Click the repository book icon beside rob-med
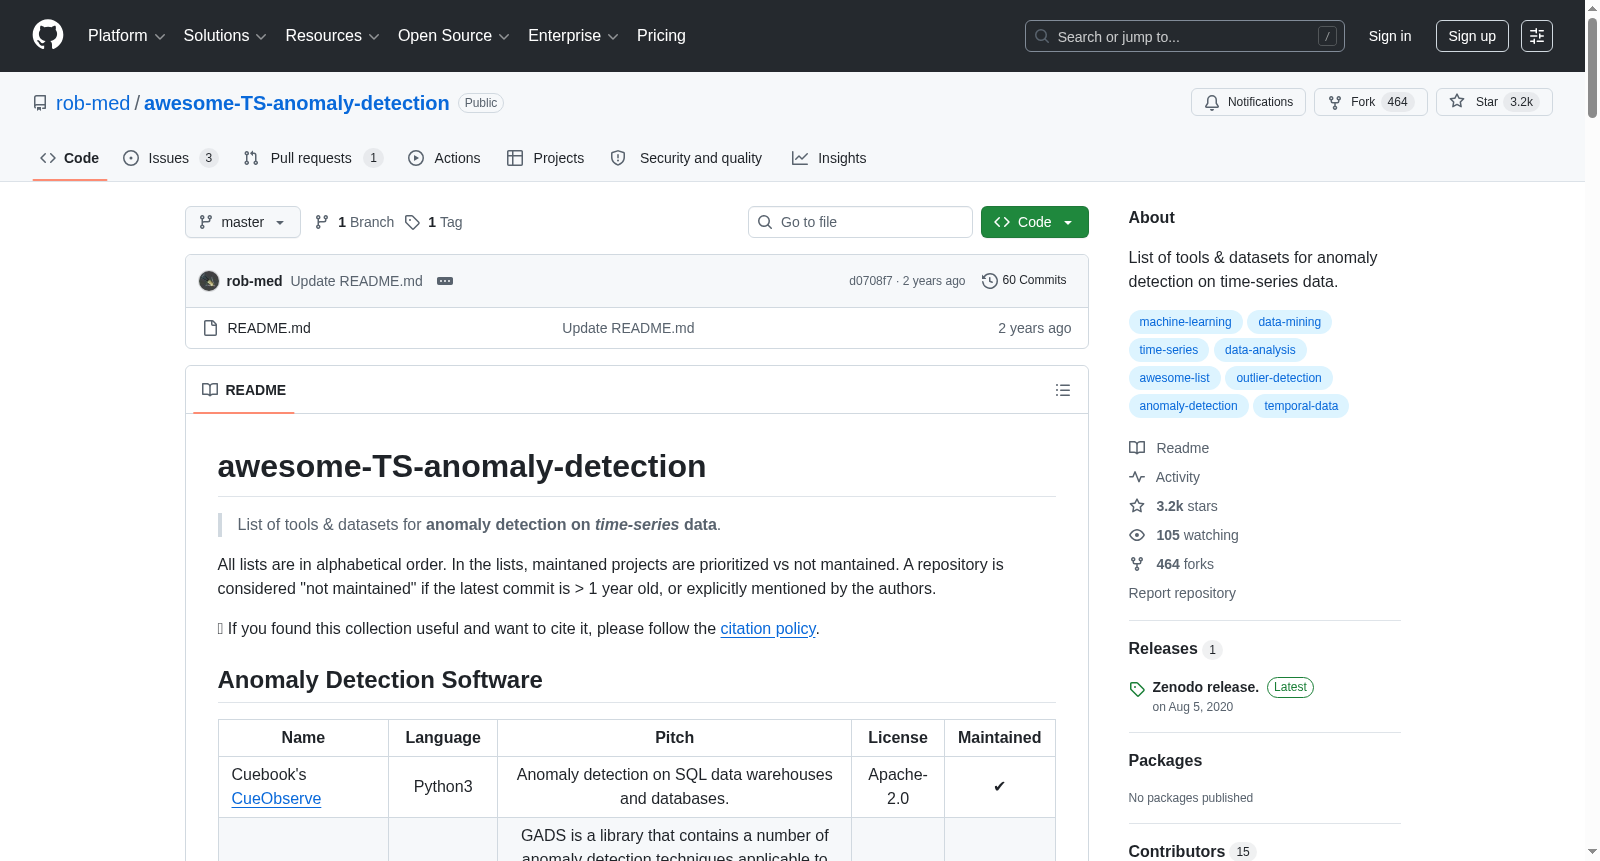 tap(40, 103)
